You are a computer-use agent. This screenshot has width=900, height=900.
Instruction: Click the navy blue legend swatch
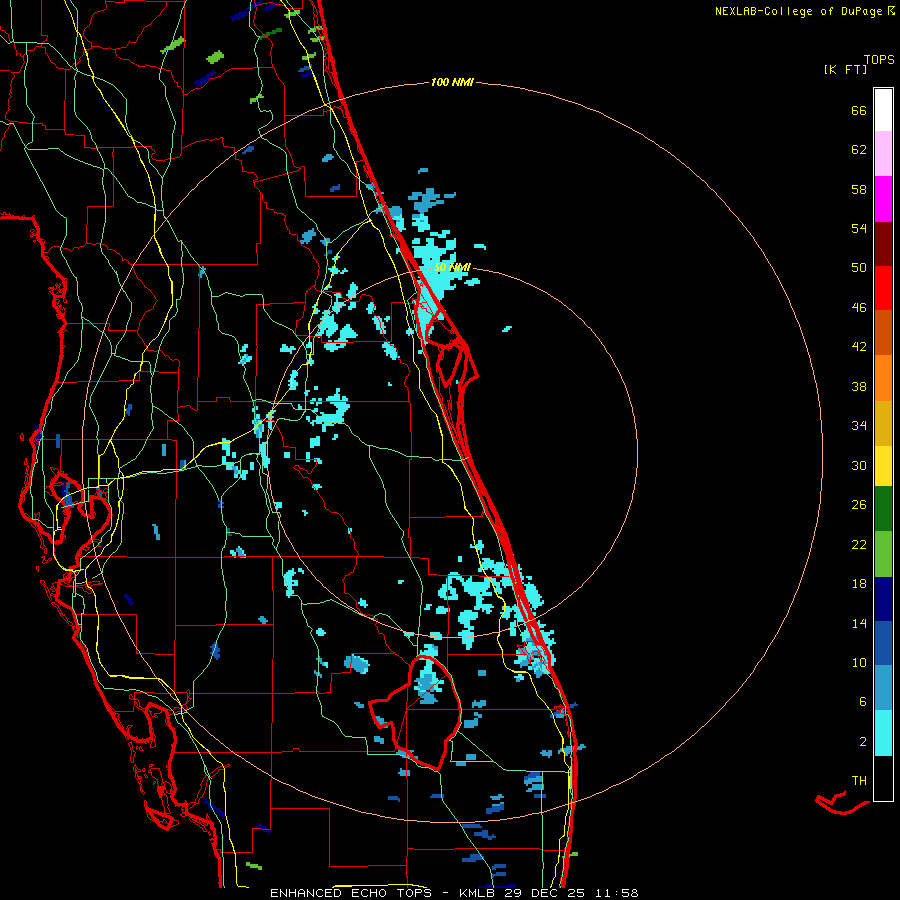coord(883,599)
